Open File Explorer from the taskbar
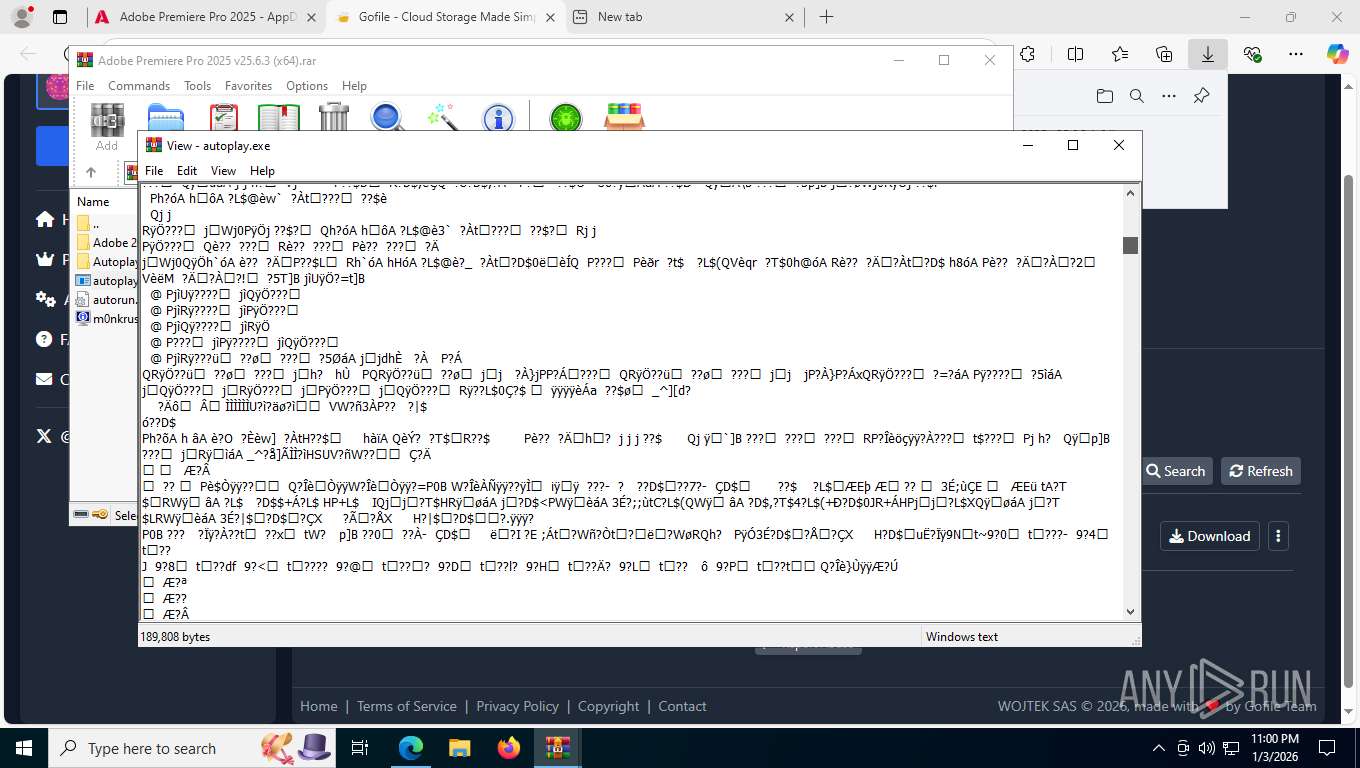The width and height of the screenshot is (1360, 768). coord(459,748)
